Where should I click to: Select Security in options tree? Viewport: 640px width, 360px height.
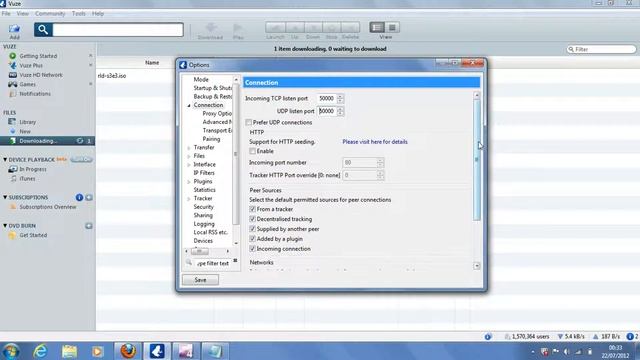pyautogui.click(x=203, y=207)
